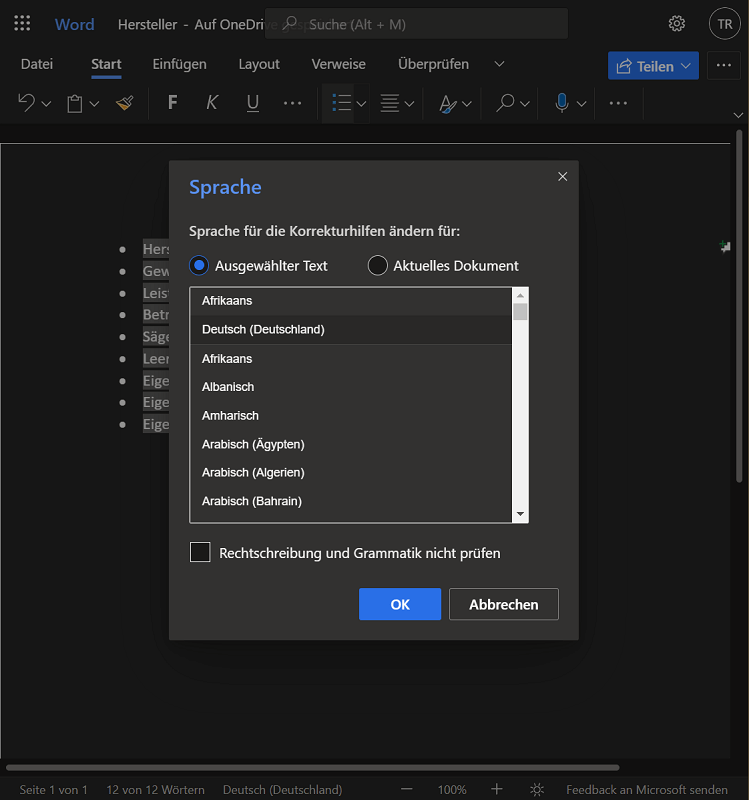Click the paragraph alignment icon
The image size is (749, 800).
390,103
